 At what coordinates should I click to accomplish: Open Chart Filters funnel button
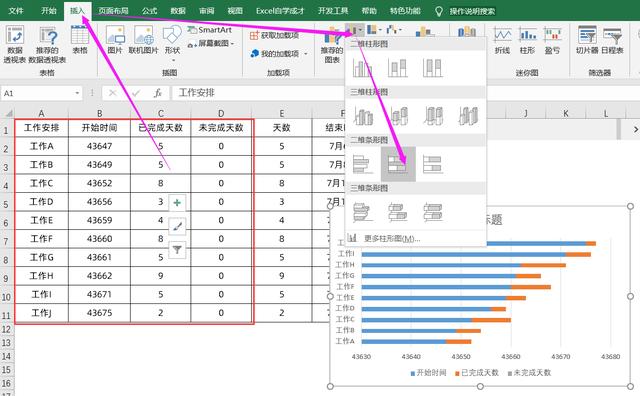(x=177, y=249)
